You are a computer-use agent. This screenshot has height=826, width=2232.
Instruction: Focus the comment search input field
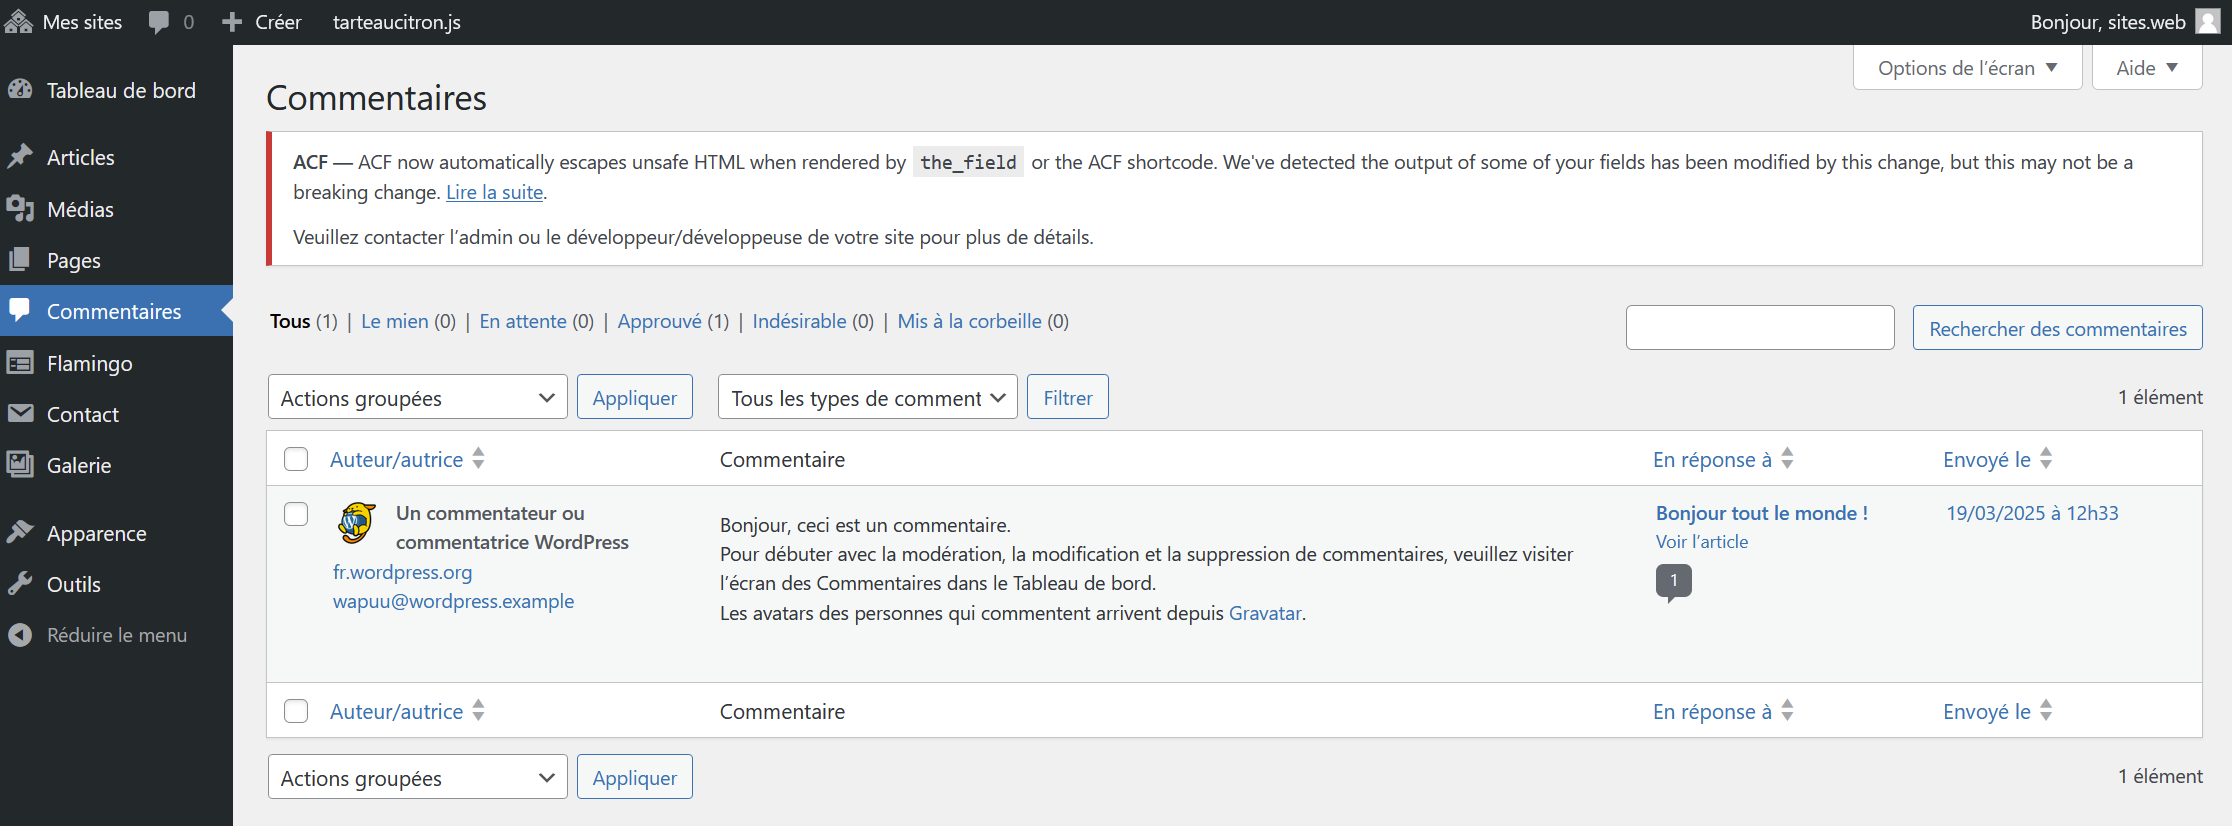[1760, 328]
